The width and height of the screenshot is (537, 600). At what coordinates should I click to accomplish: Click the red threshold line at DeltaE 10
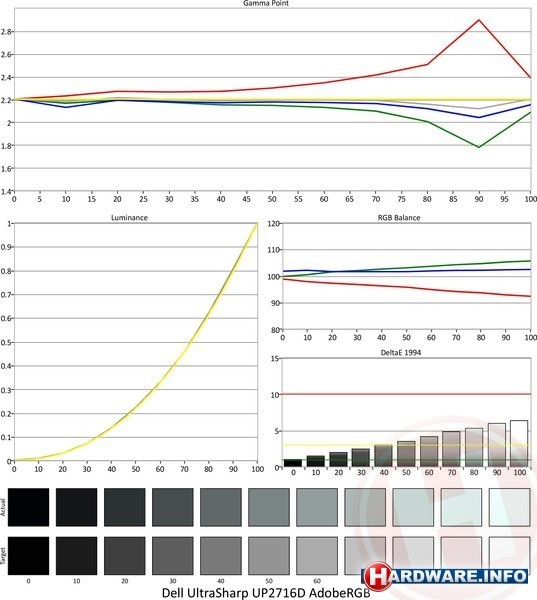point(406,394)
